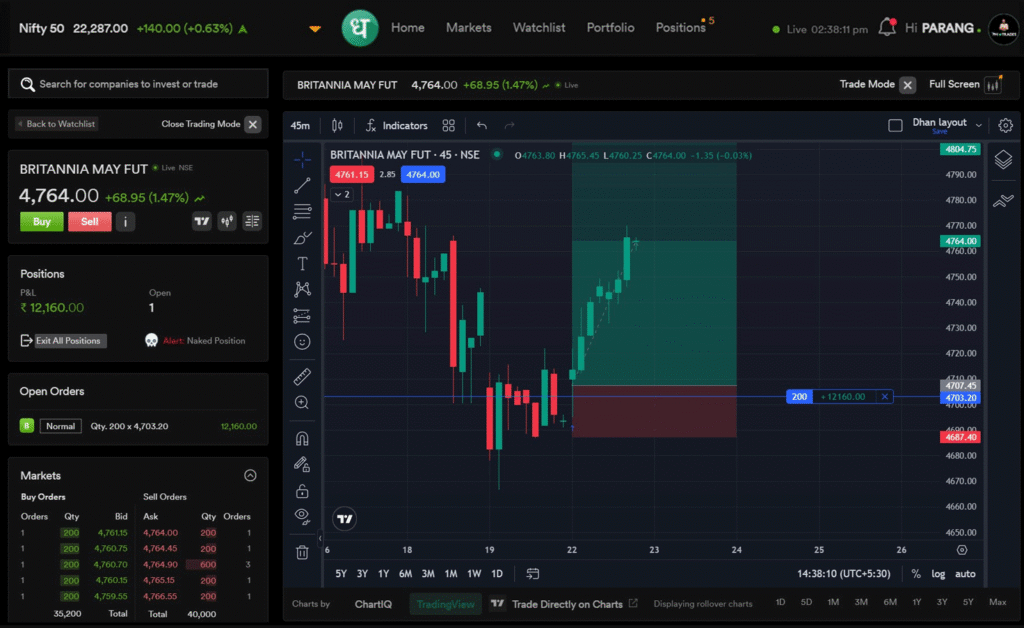
Task: Open the Watchlist tab in navigation
Action: click(539, 28)
